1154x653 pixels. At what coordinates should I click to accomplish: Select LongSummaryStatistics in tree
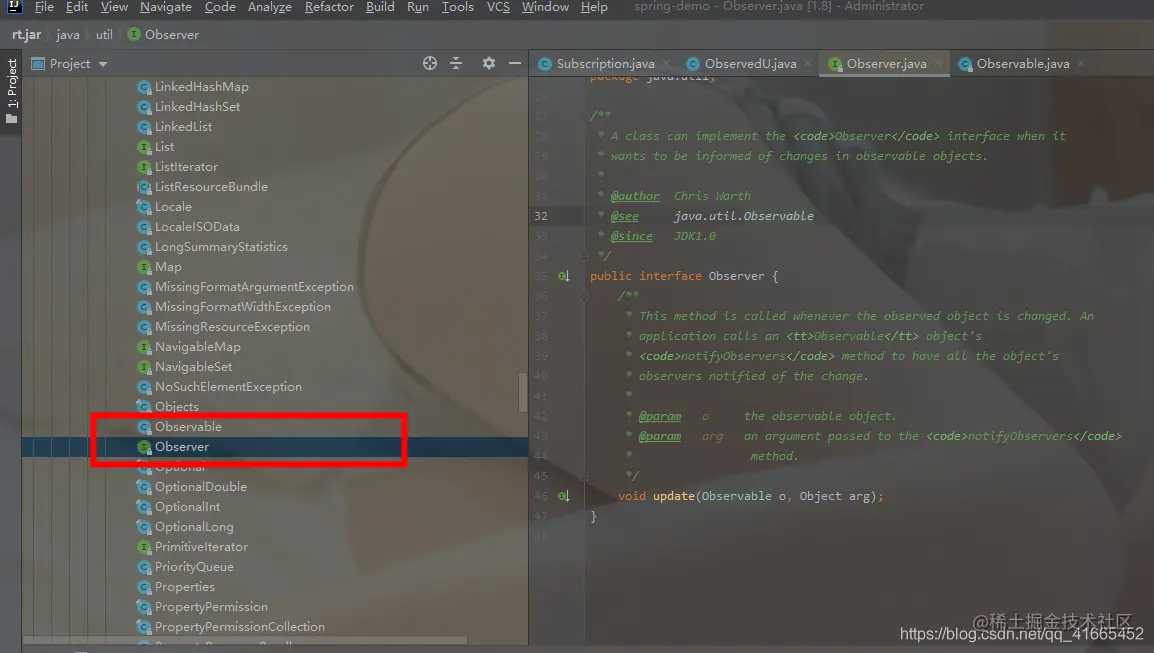pos(221,247)
